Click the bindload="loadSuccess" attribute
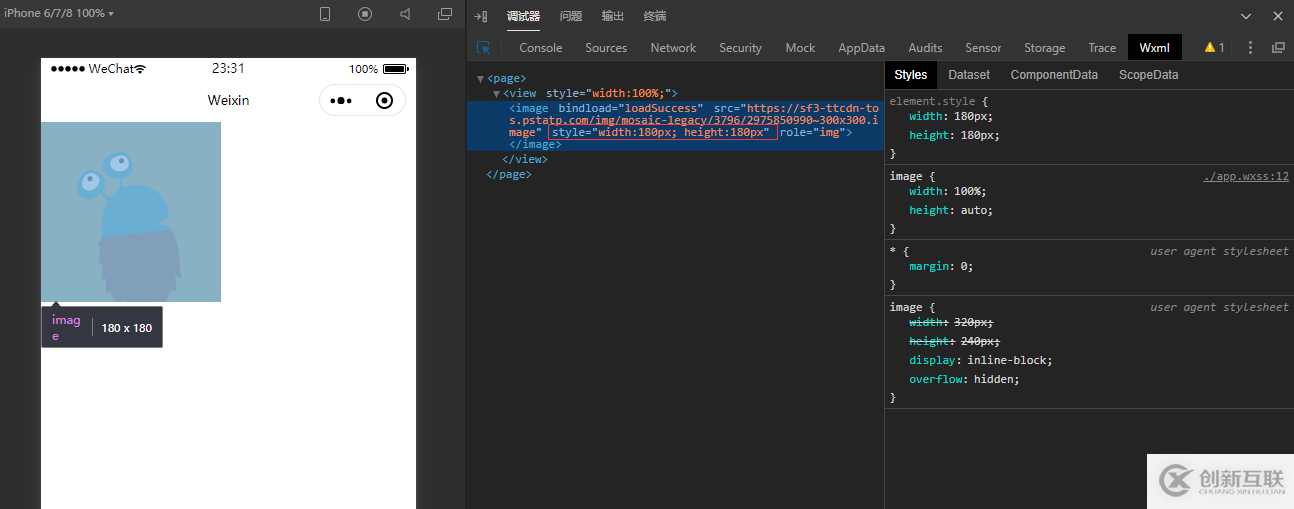 click(630, 107)
